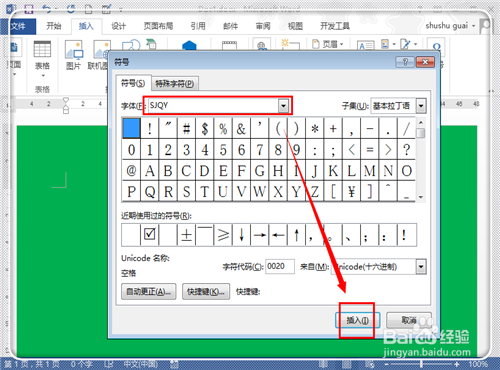Select the exclamation mark symbol in grid

pyautogui.click(x=150, y=128)
